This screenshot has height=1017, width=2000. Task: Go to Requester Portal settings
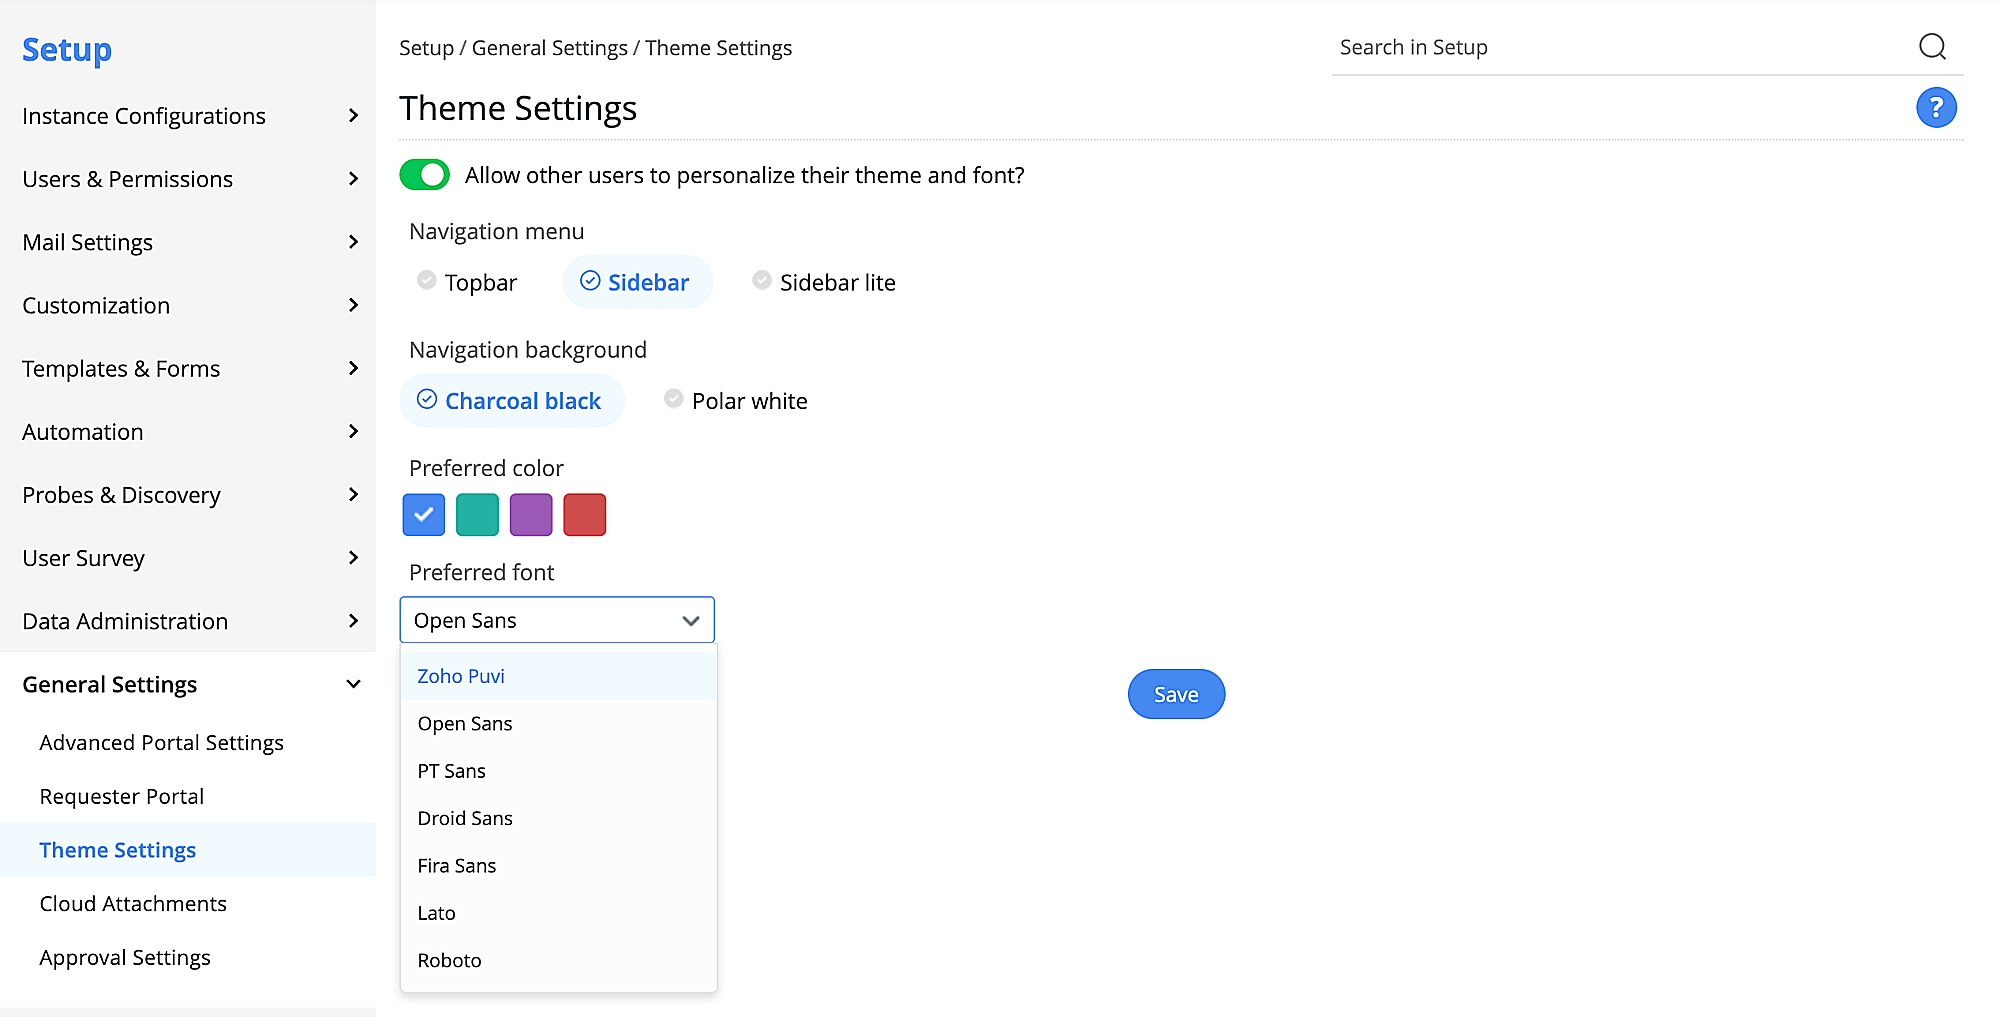pos(122,797)
